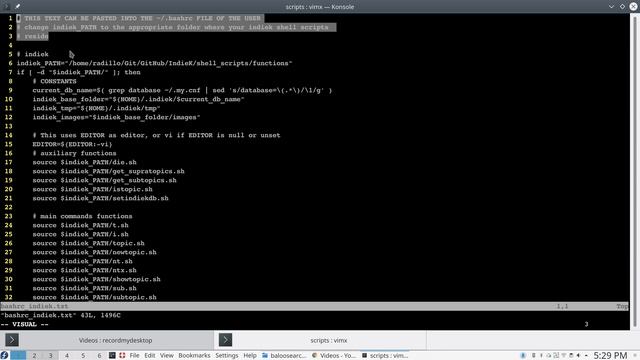
Task: Click the ntx.sh source line
Action: point(84,270)
